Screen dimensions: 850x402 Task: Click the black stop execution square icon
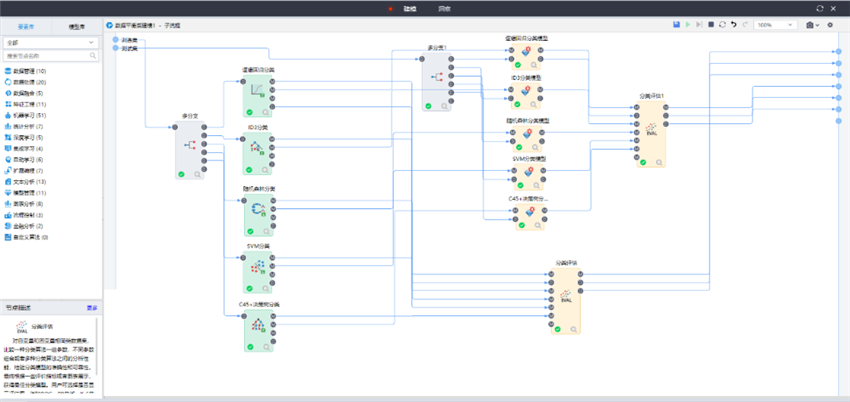coord(710,24)
